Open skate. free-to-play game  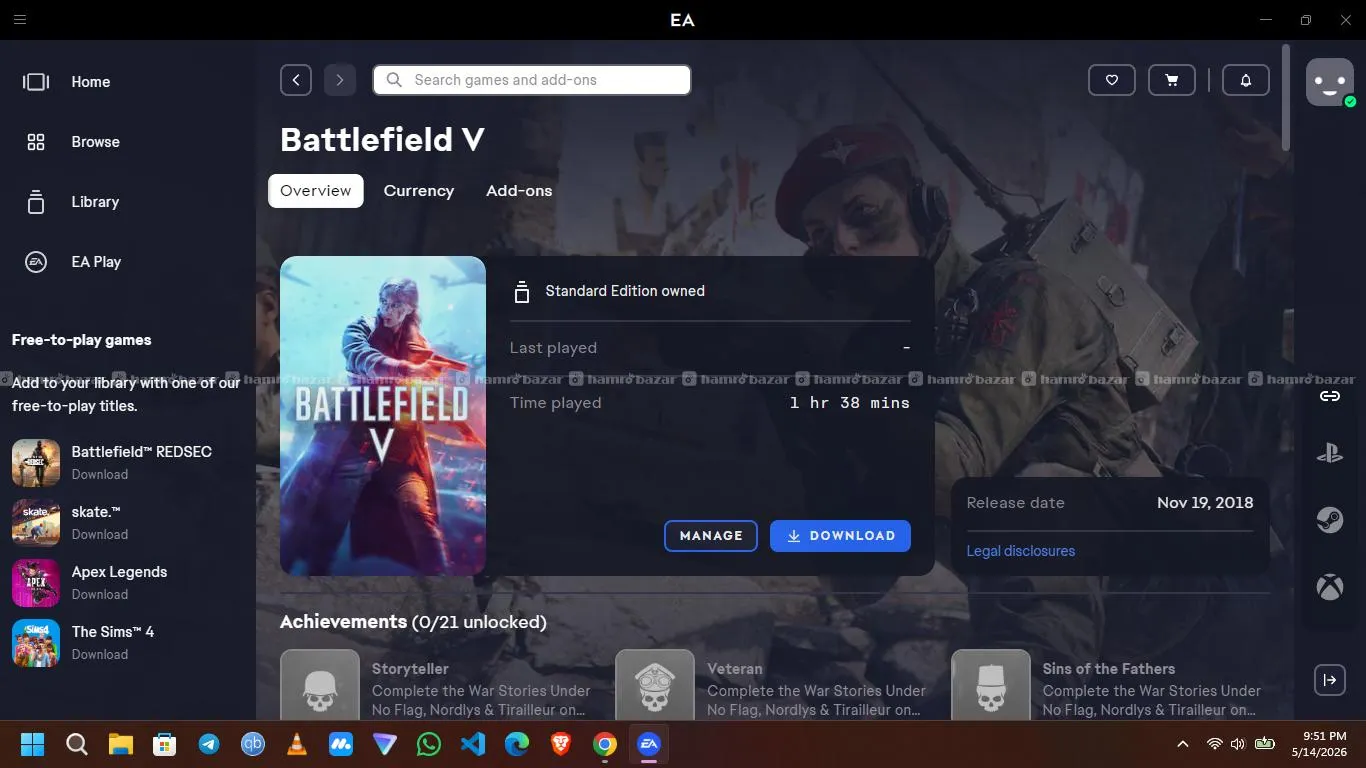[x=128, y=522]
